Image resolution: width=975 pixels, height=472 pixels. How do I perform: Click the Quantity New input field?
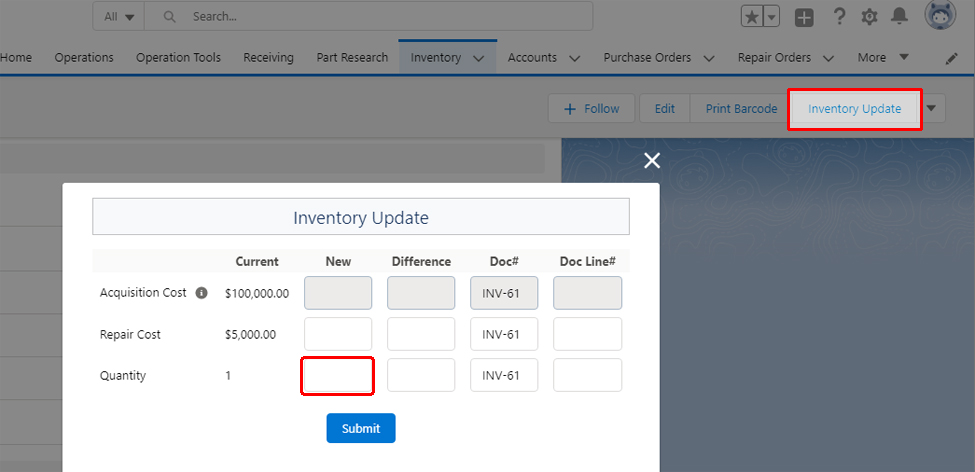(338, 376)
